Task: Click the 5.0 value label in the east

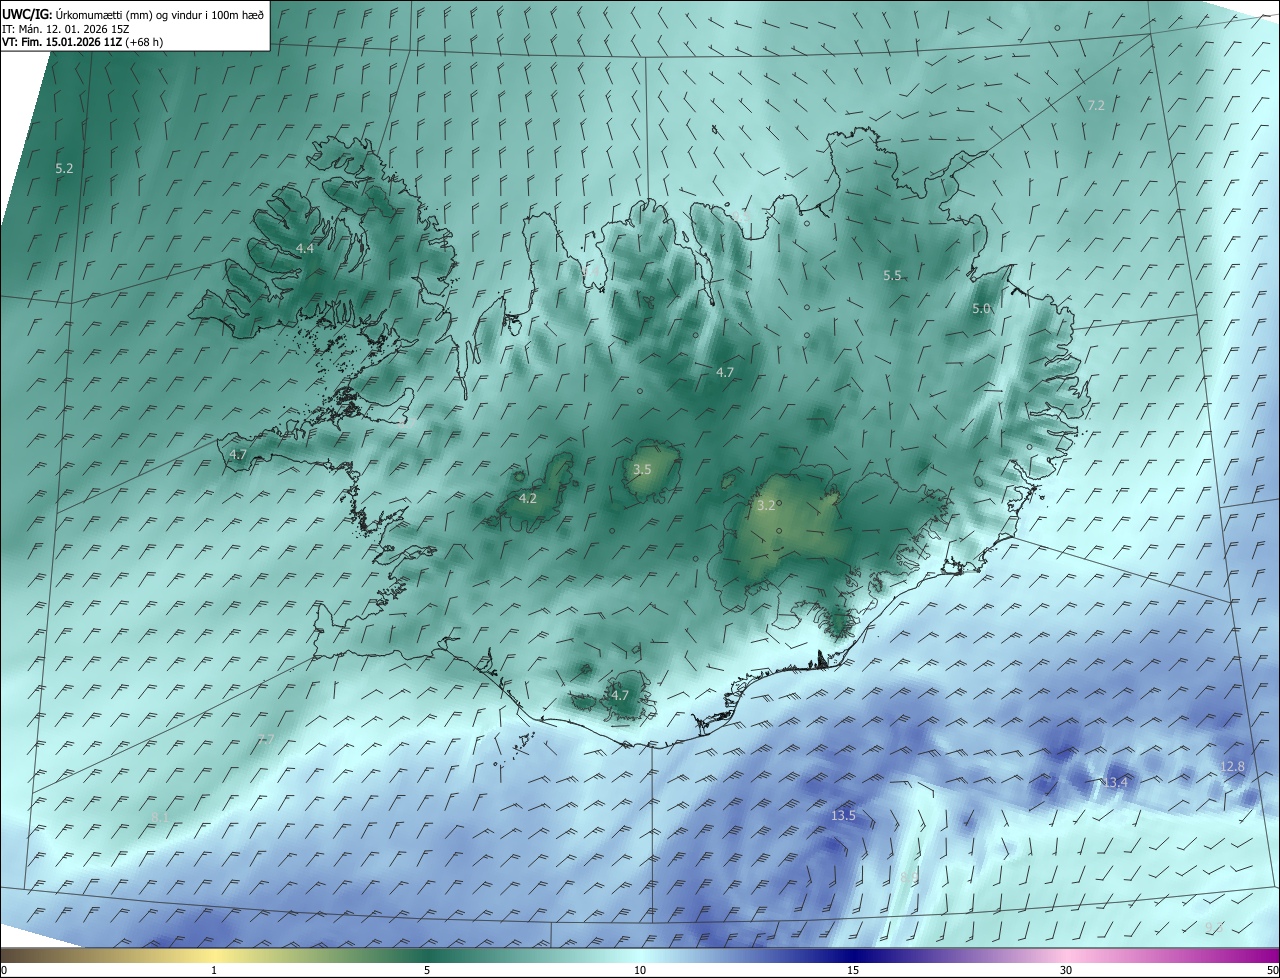Action: (981, 309)
